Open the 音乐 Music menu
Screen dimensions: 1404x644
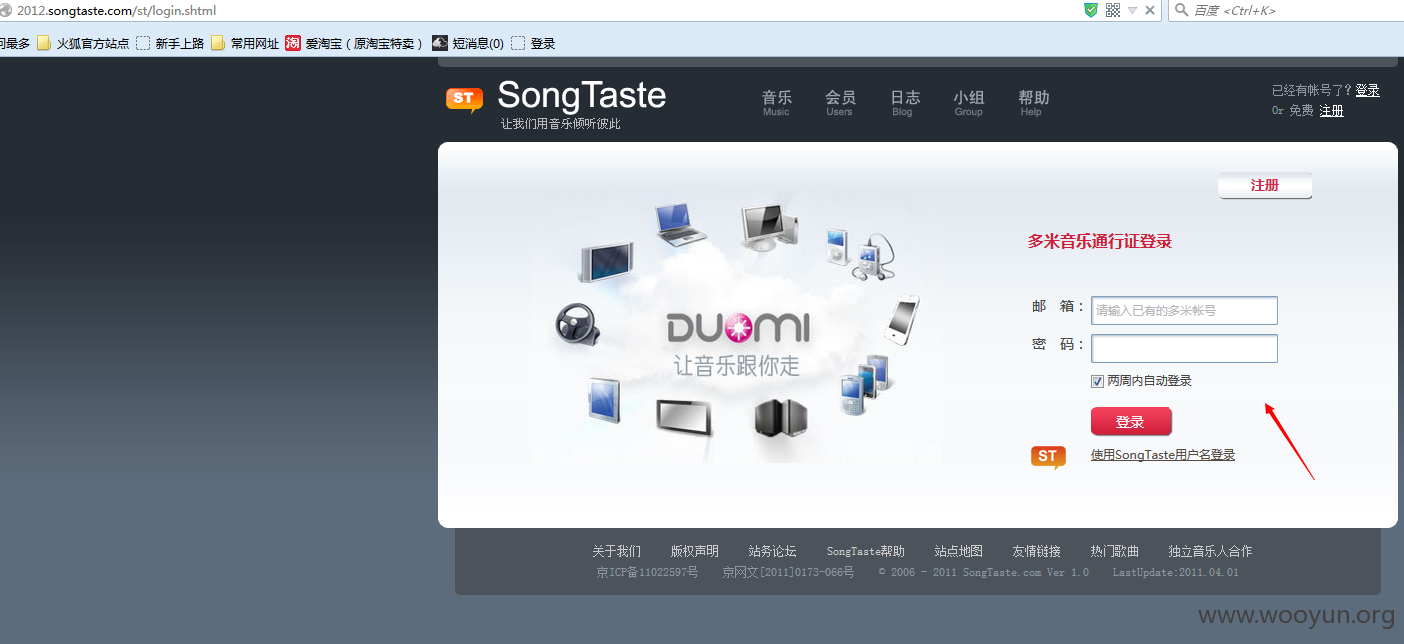click(777, 102)
